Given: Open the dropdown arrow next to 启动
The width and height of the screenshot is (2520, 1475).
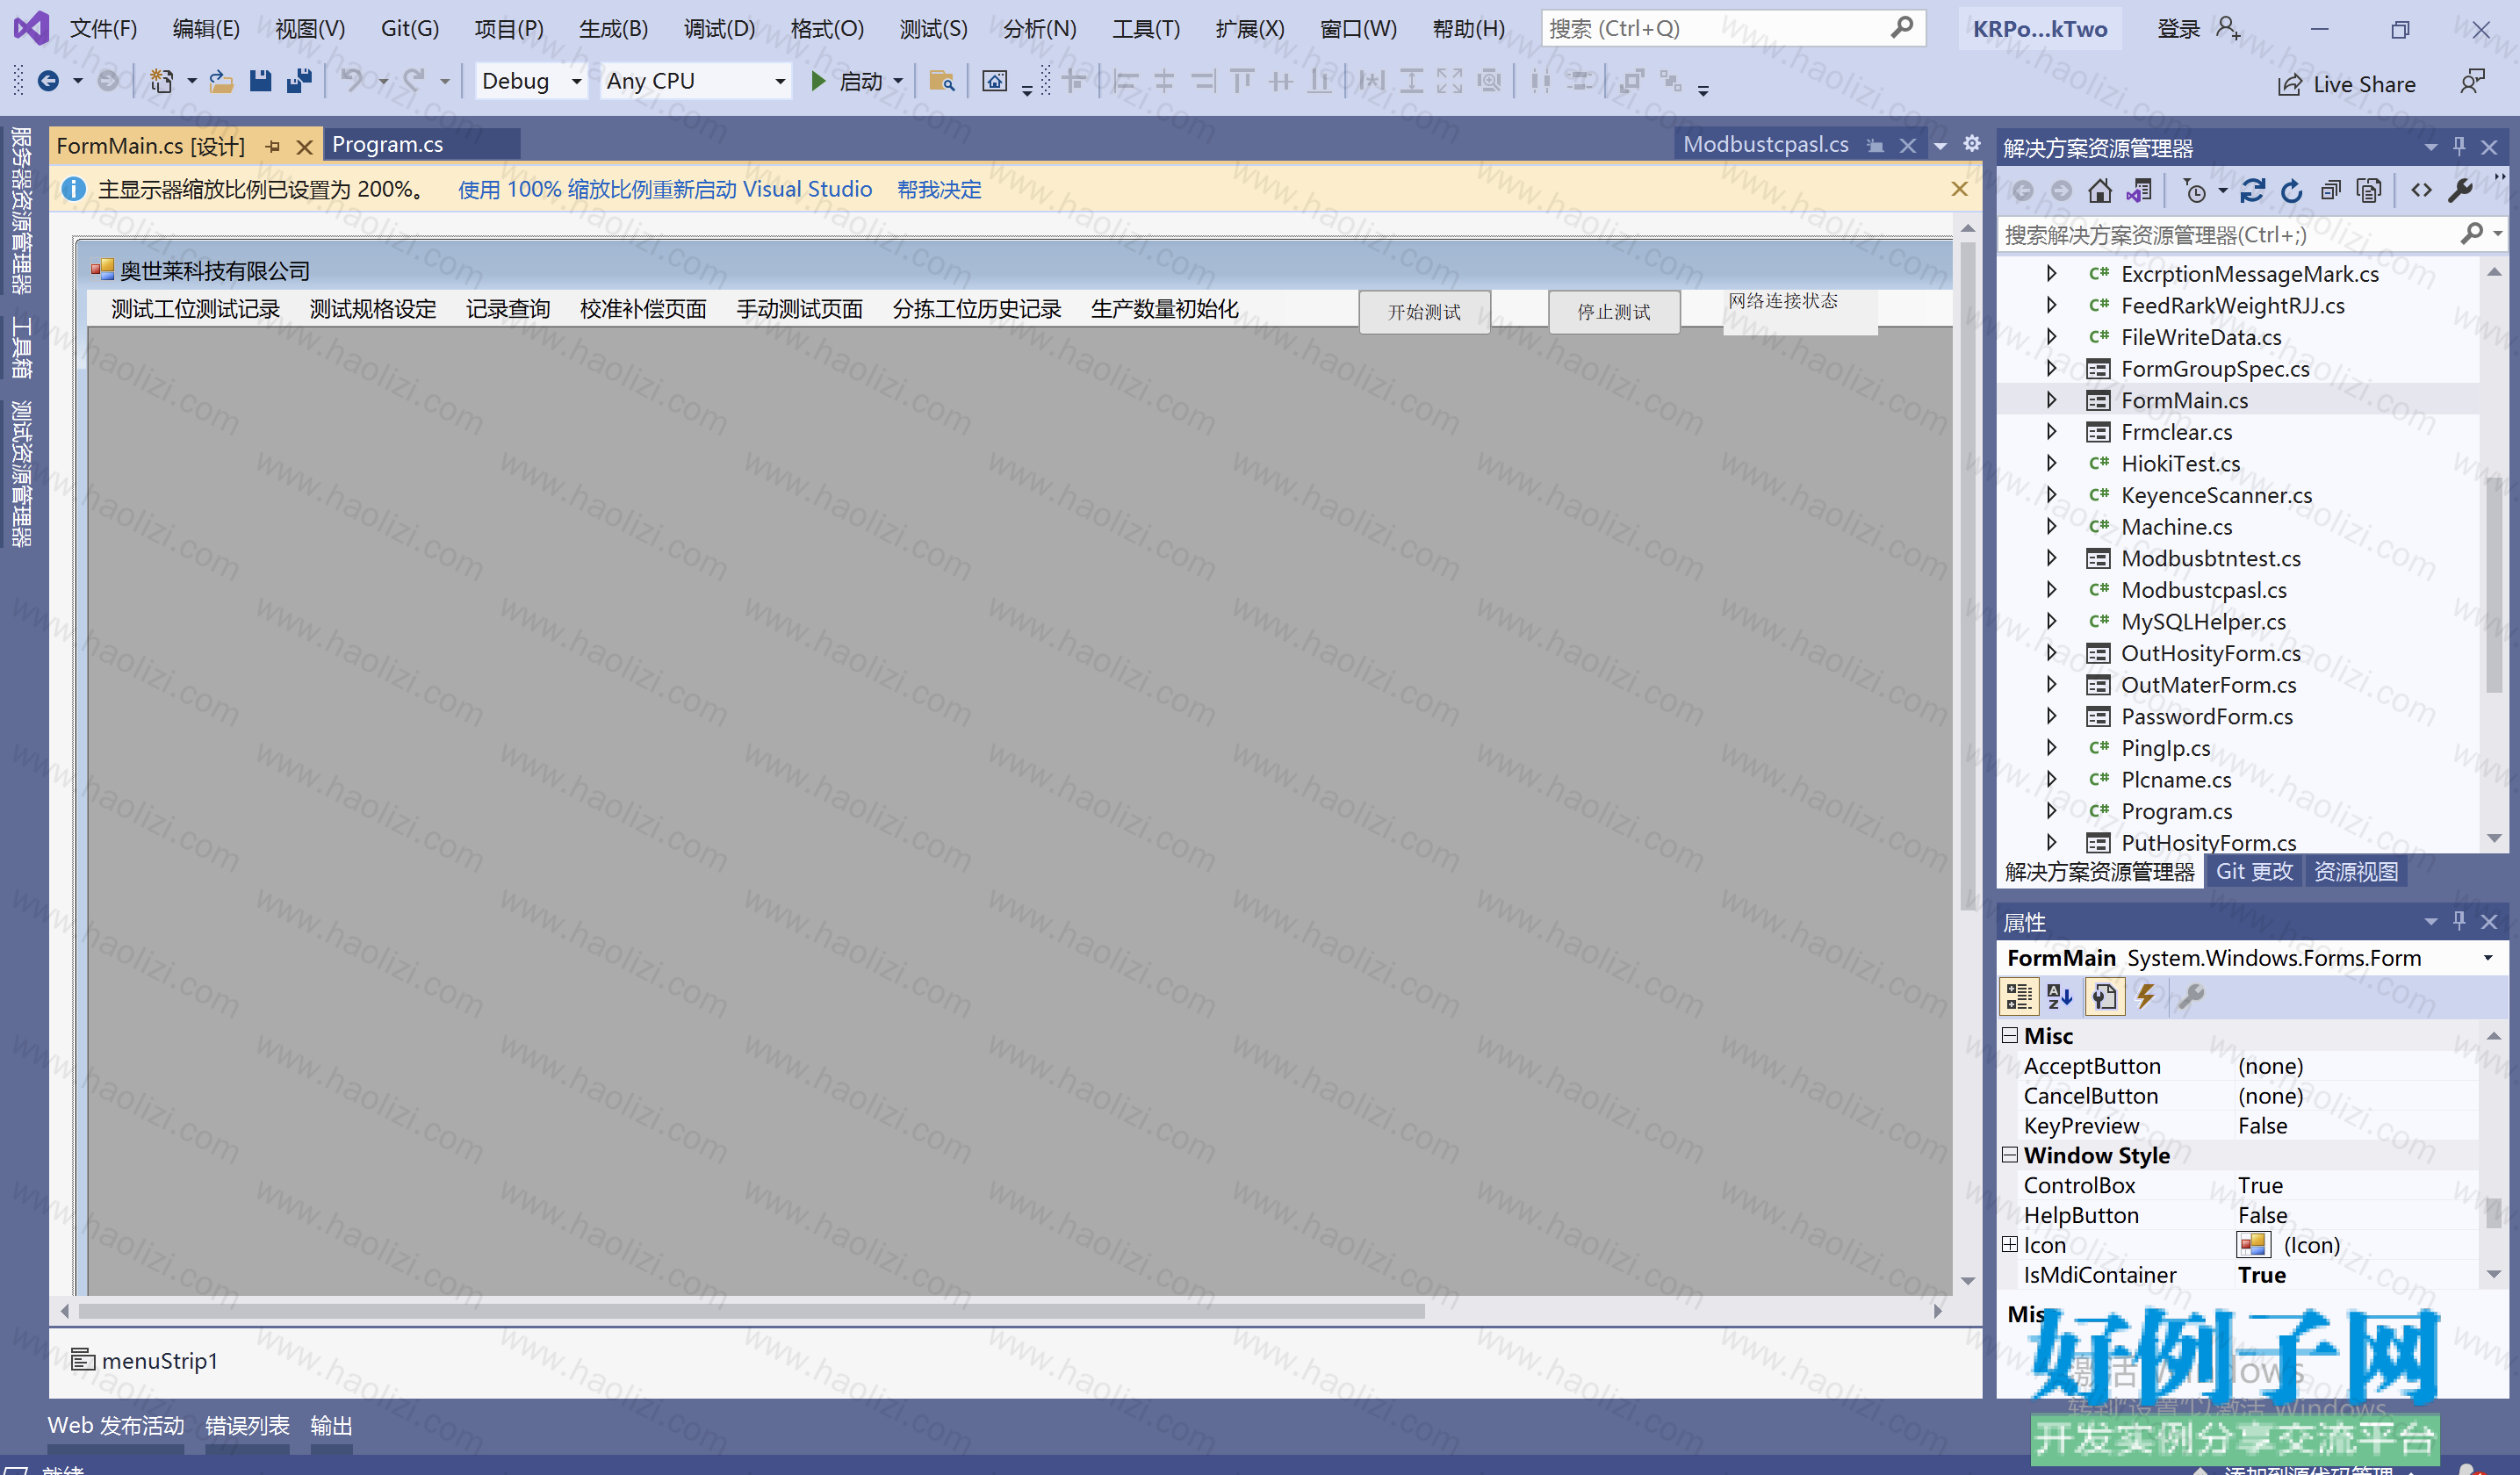Looking at the screenshot, I should pyautogui.click(x=898, y=81).
